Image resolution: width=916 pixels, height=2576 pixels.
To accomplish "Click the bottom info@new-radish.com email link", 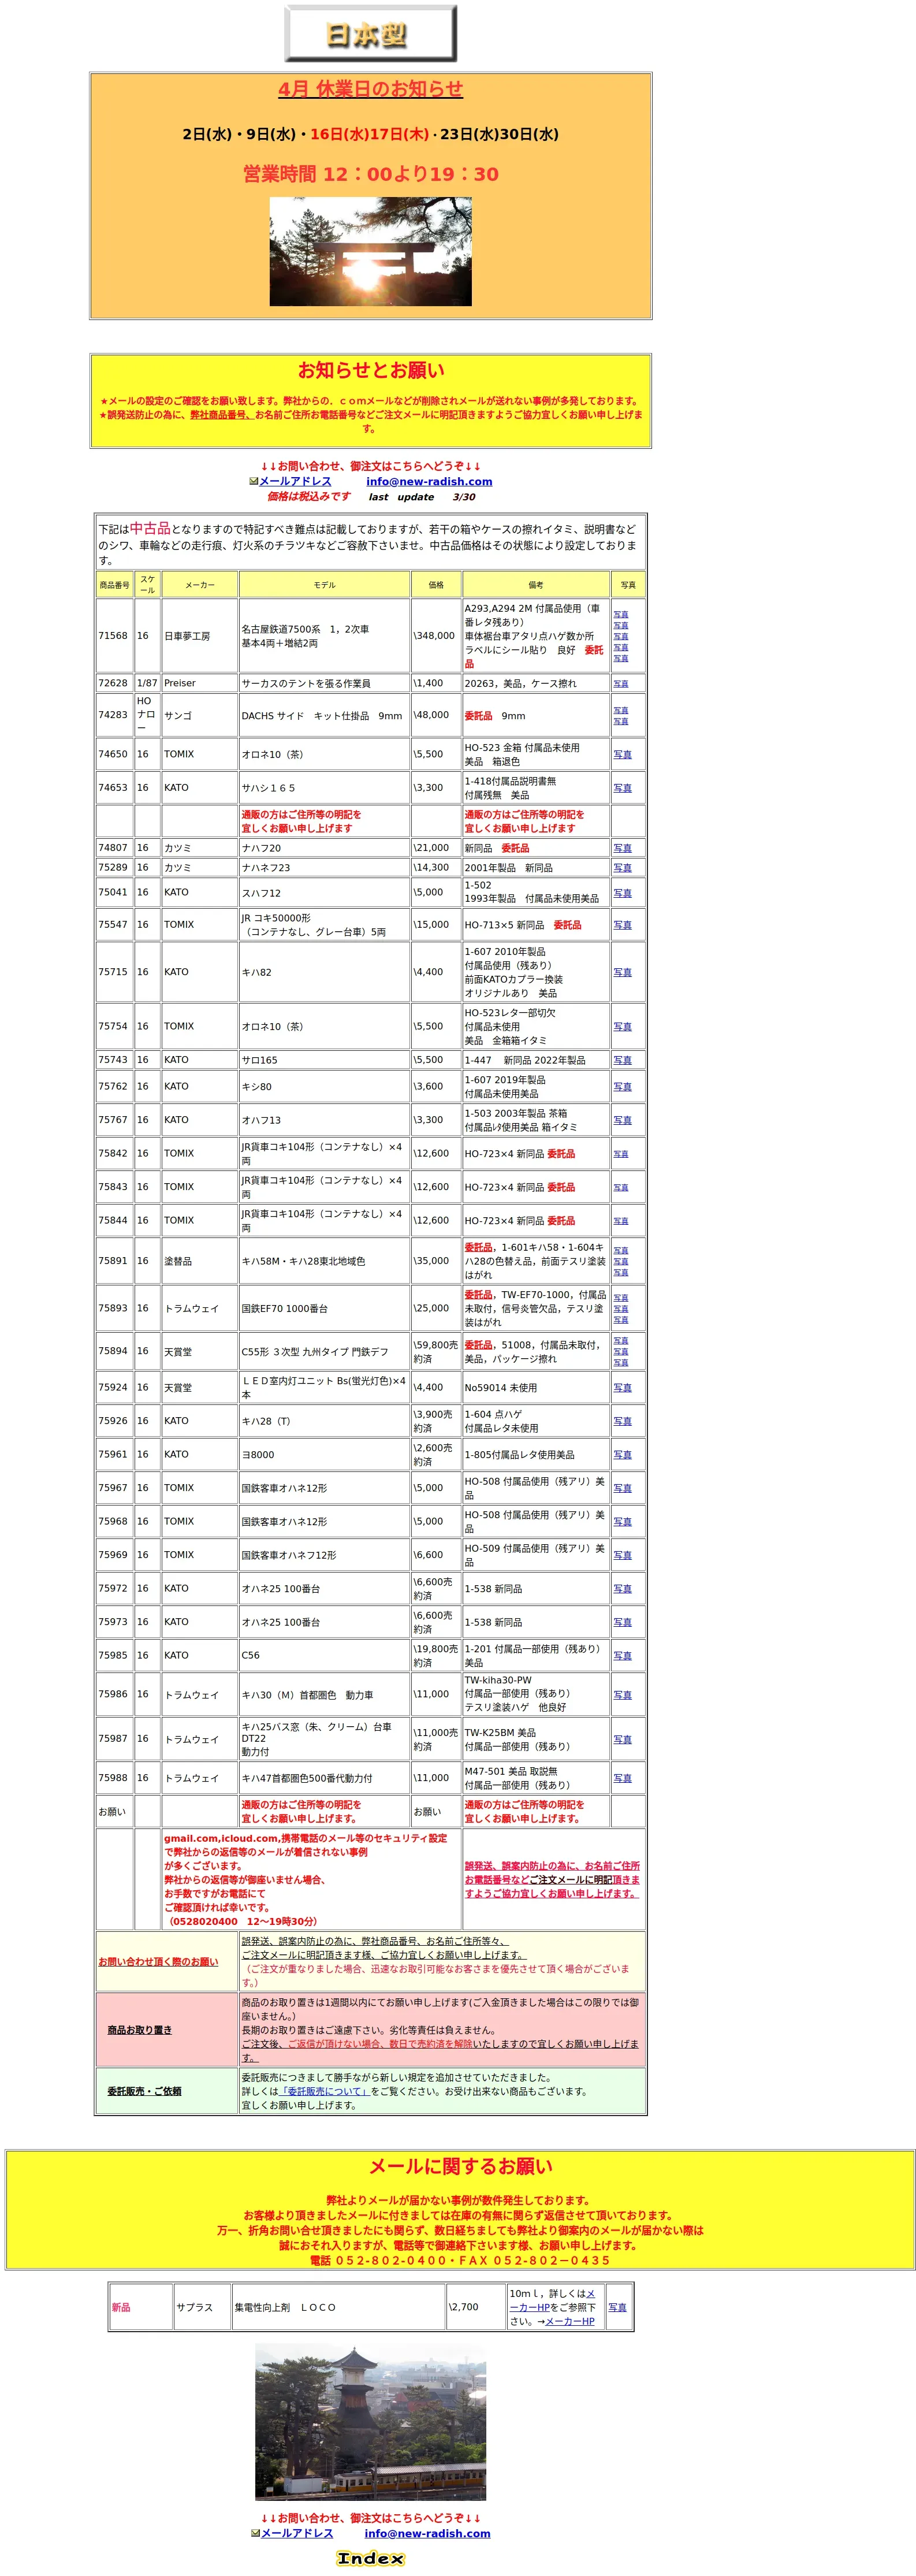I will (x=427, y=2533).
